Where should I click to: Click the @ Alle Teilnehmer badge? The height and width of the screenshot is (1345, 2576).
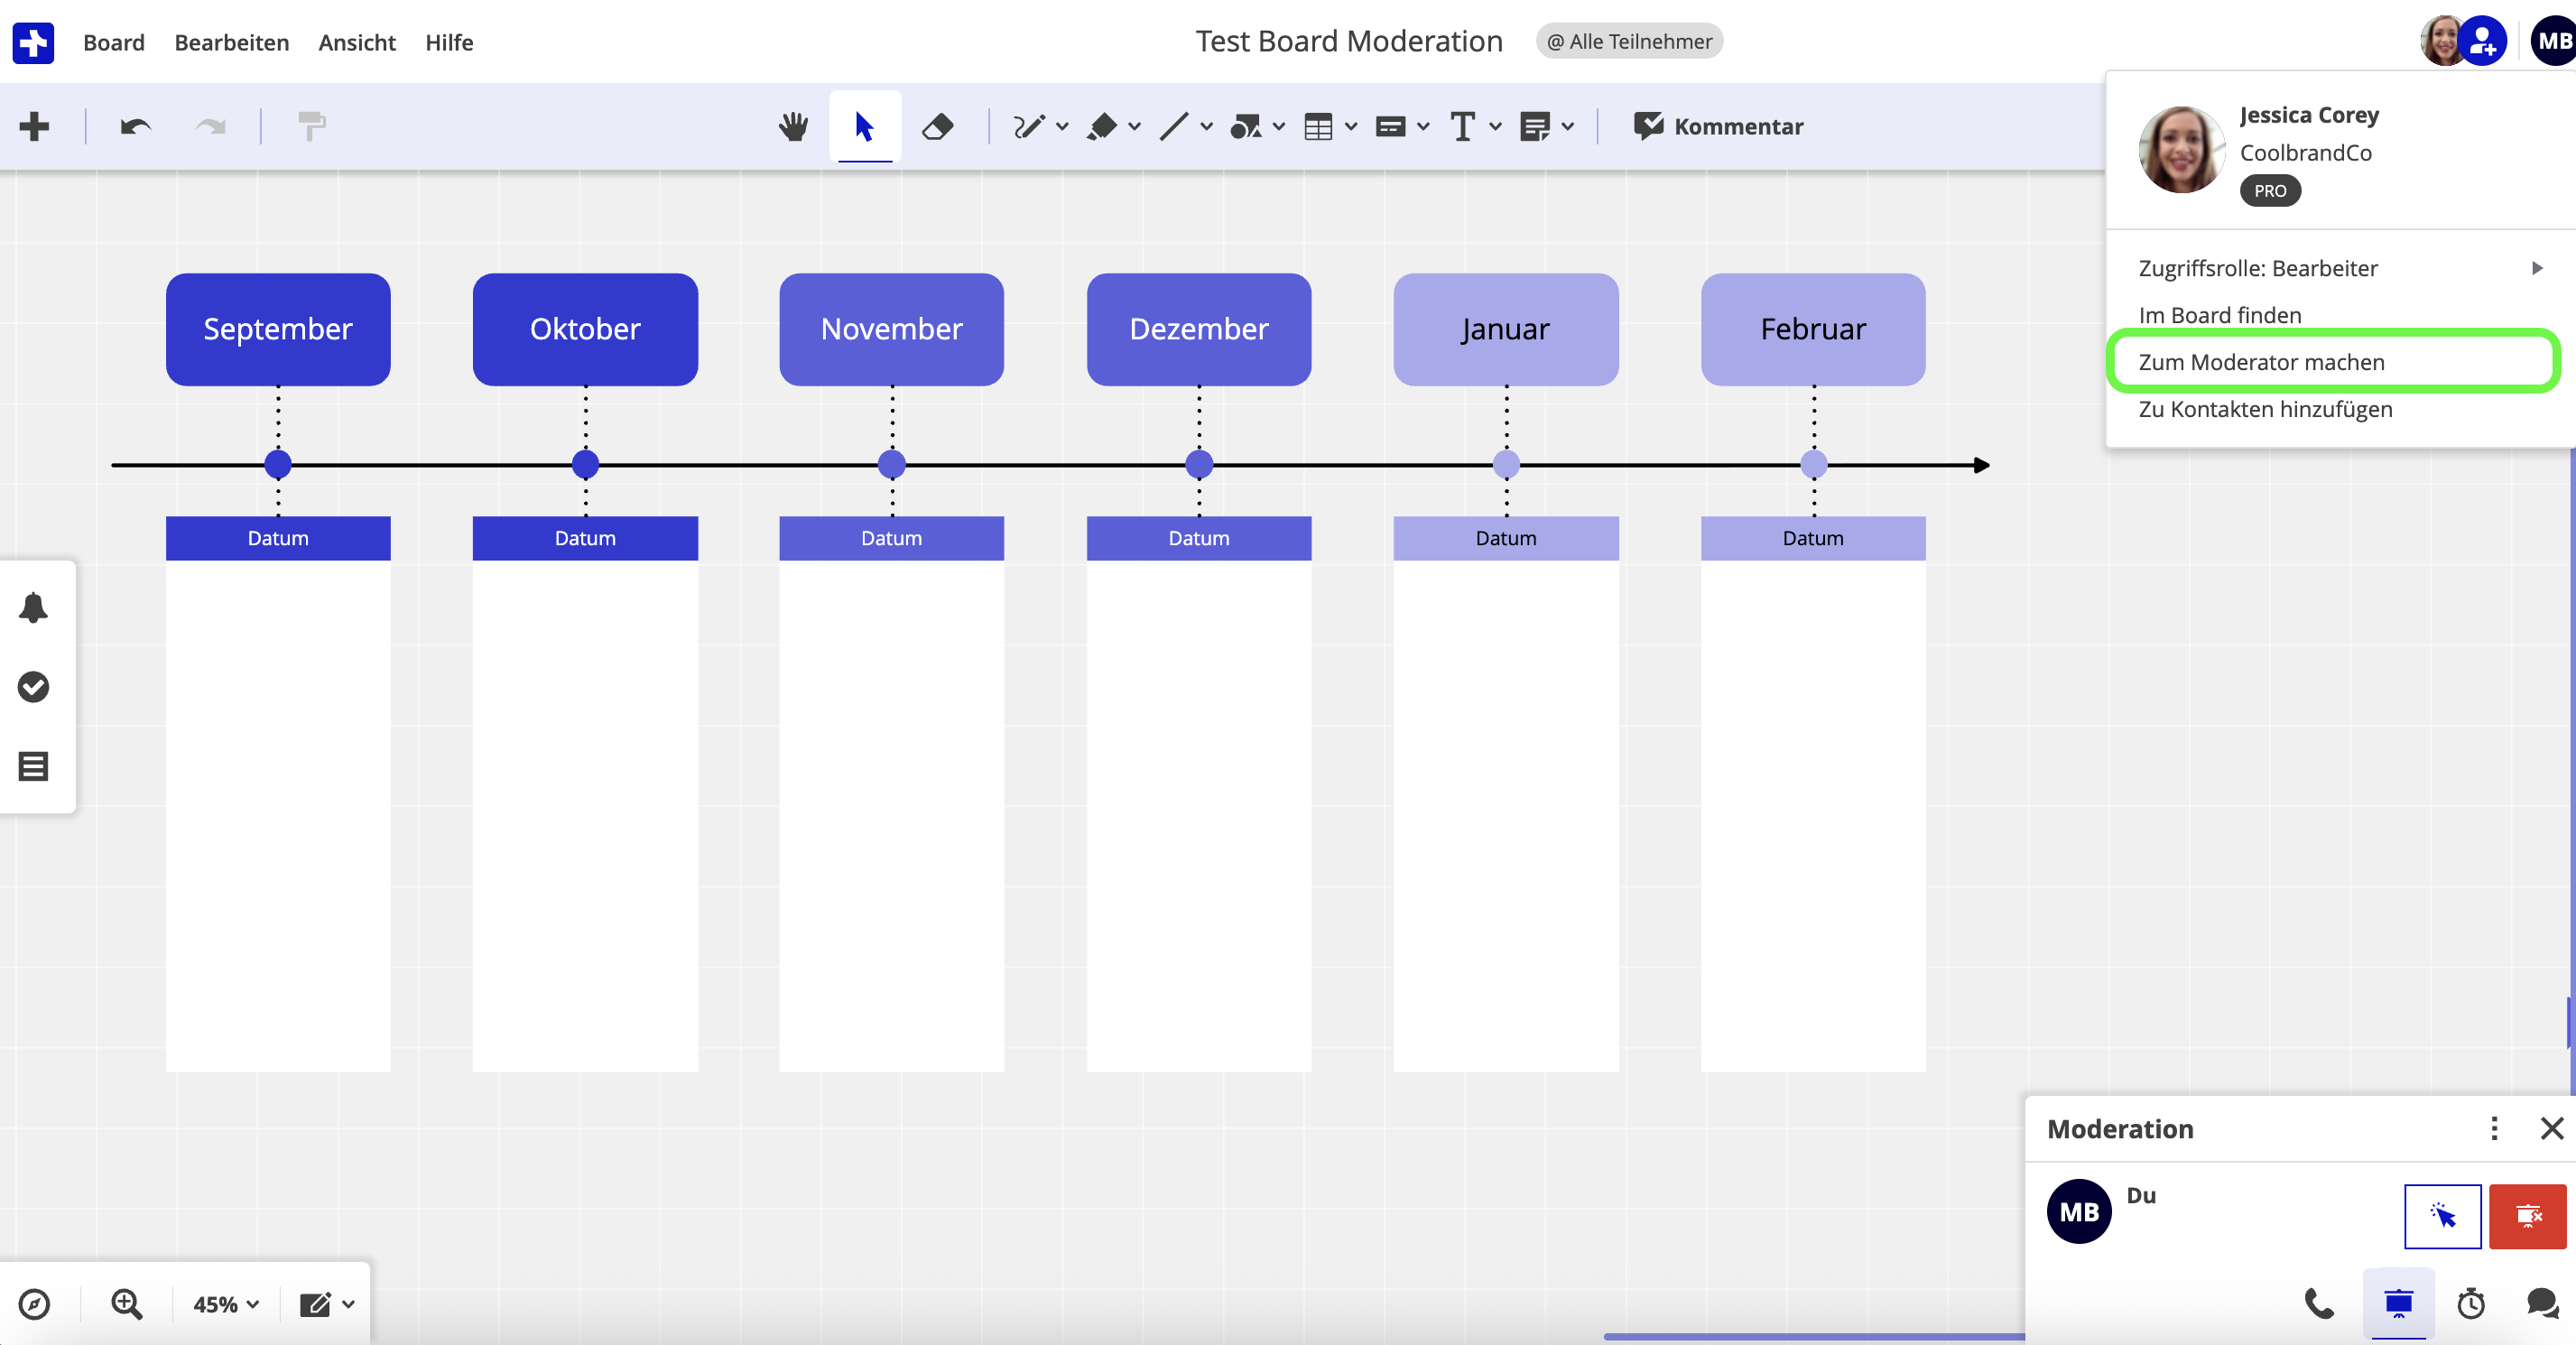coord(1629,42)
